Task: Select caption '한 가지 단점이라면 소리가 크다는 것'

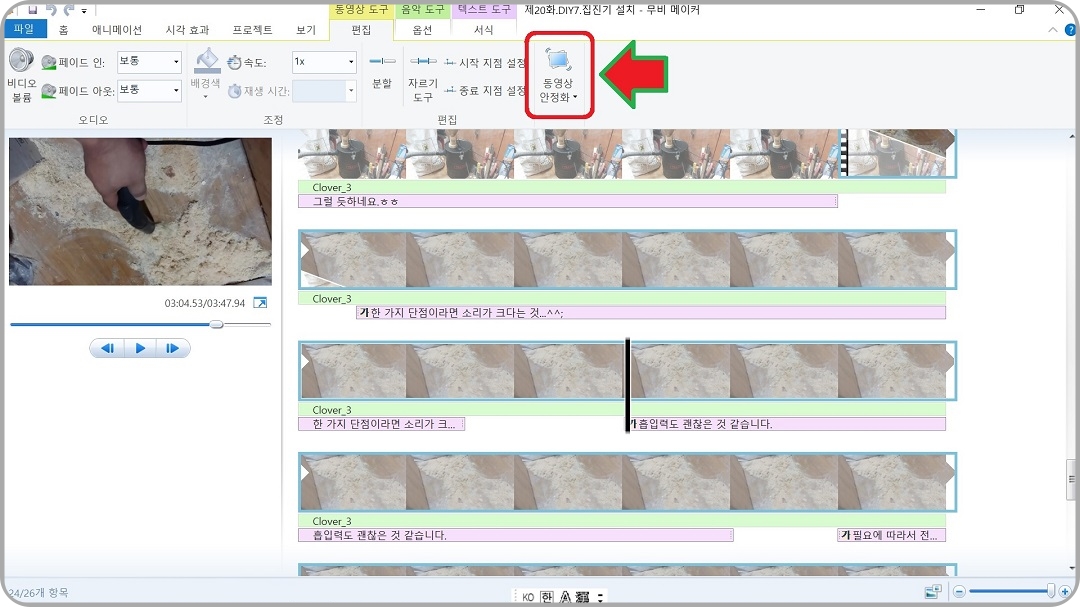Action: pos(651,313)
